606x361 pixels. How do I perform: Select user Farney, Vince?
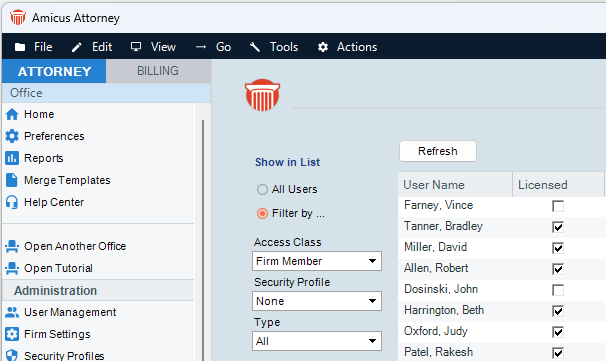(x=439, y=205)
